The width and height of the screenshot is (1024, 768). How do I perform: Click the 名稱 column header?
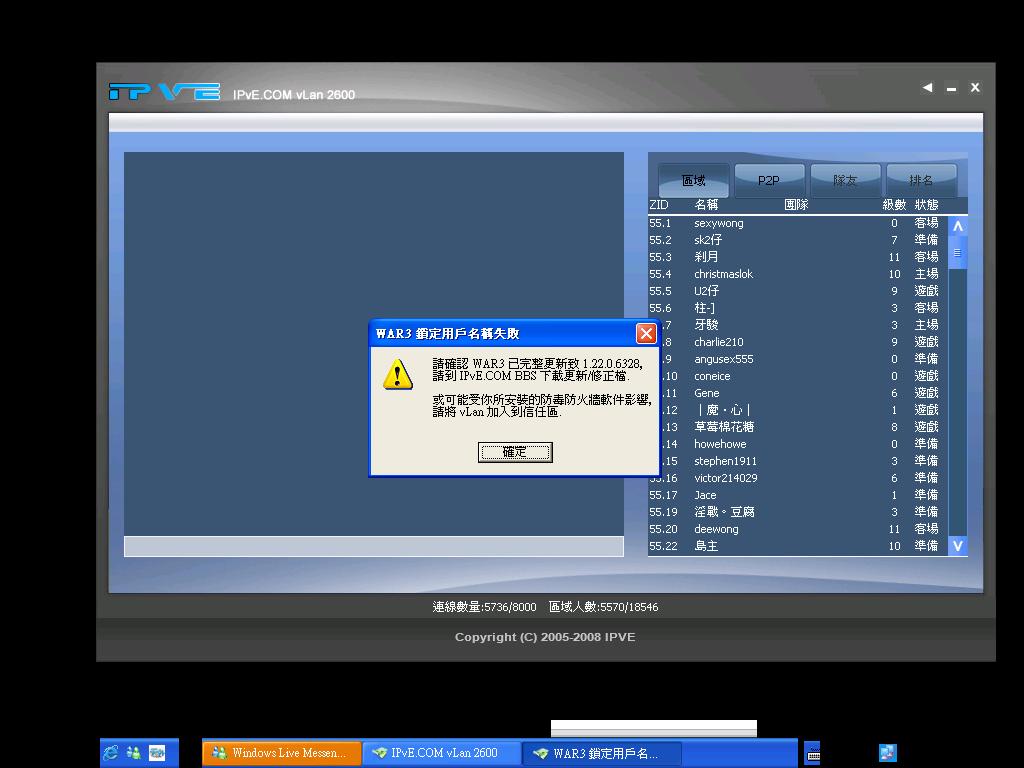coord(706,205)
